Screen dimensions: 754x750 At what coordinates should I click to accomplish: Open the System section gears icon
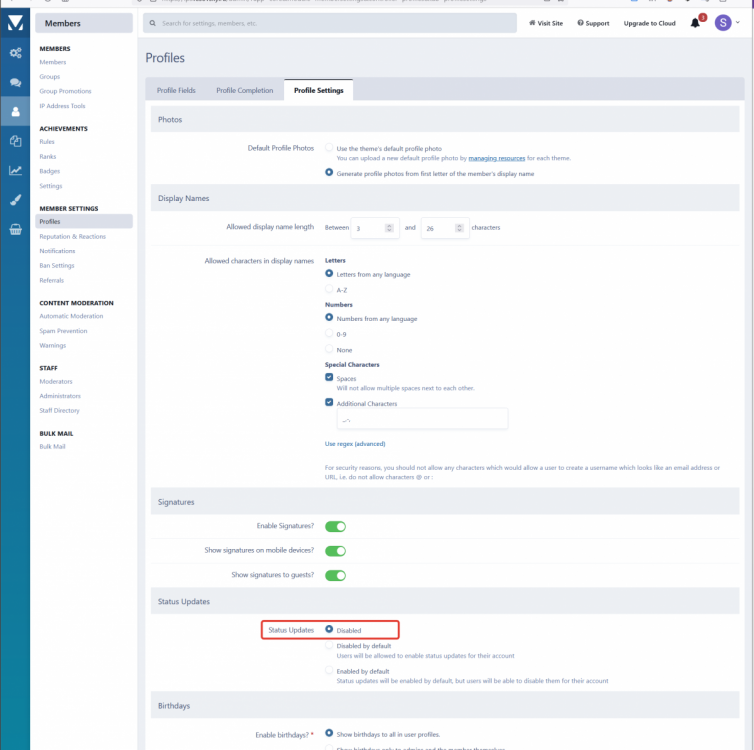coord(15,53)
